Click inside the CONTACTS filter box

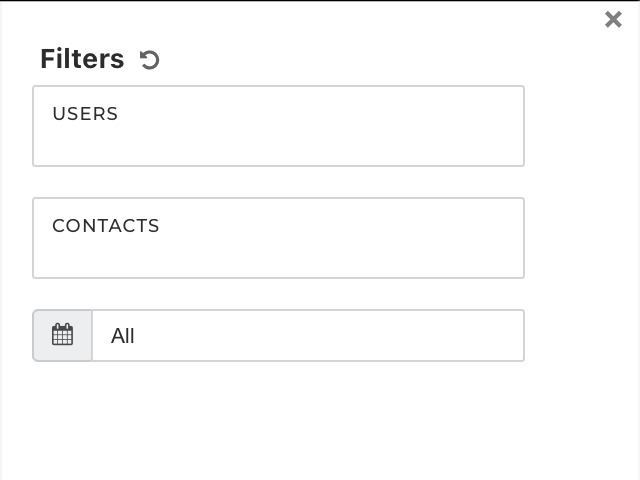point(278,238)
